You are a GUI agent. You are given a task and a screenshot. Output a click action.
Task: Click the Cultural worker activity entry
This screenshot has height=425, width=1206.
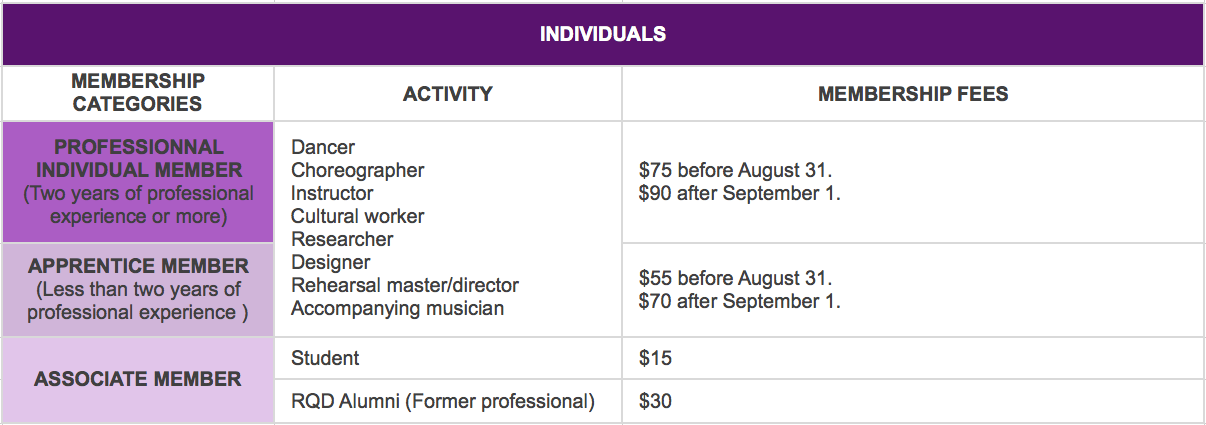pyautogui.click(x=358, y=216)
